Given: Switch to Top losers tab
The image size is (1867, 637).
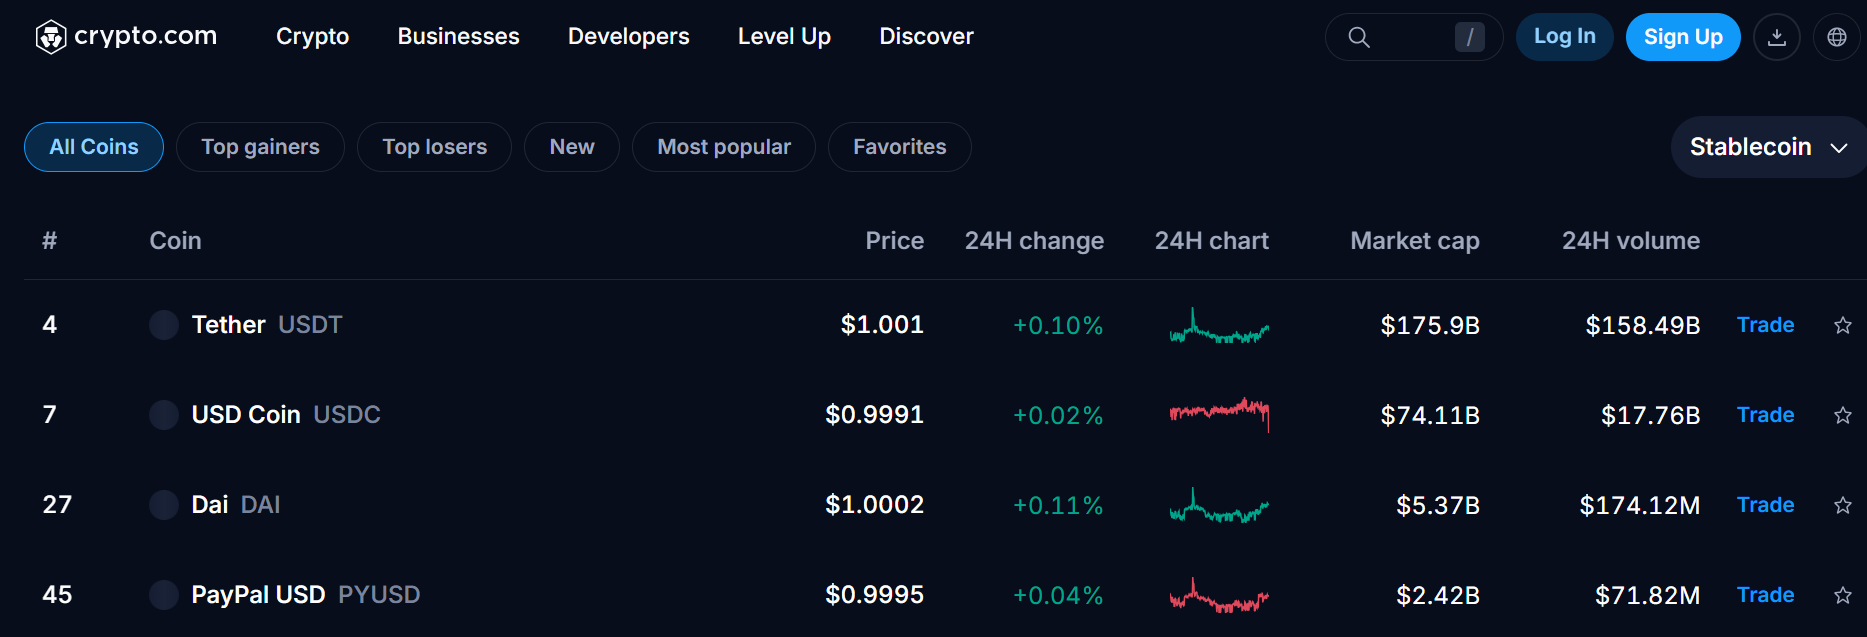Looking at the screenshot, I should click(x=435, y=147).
